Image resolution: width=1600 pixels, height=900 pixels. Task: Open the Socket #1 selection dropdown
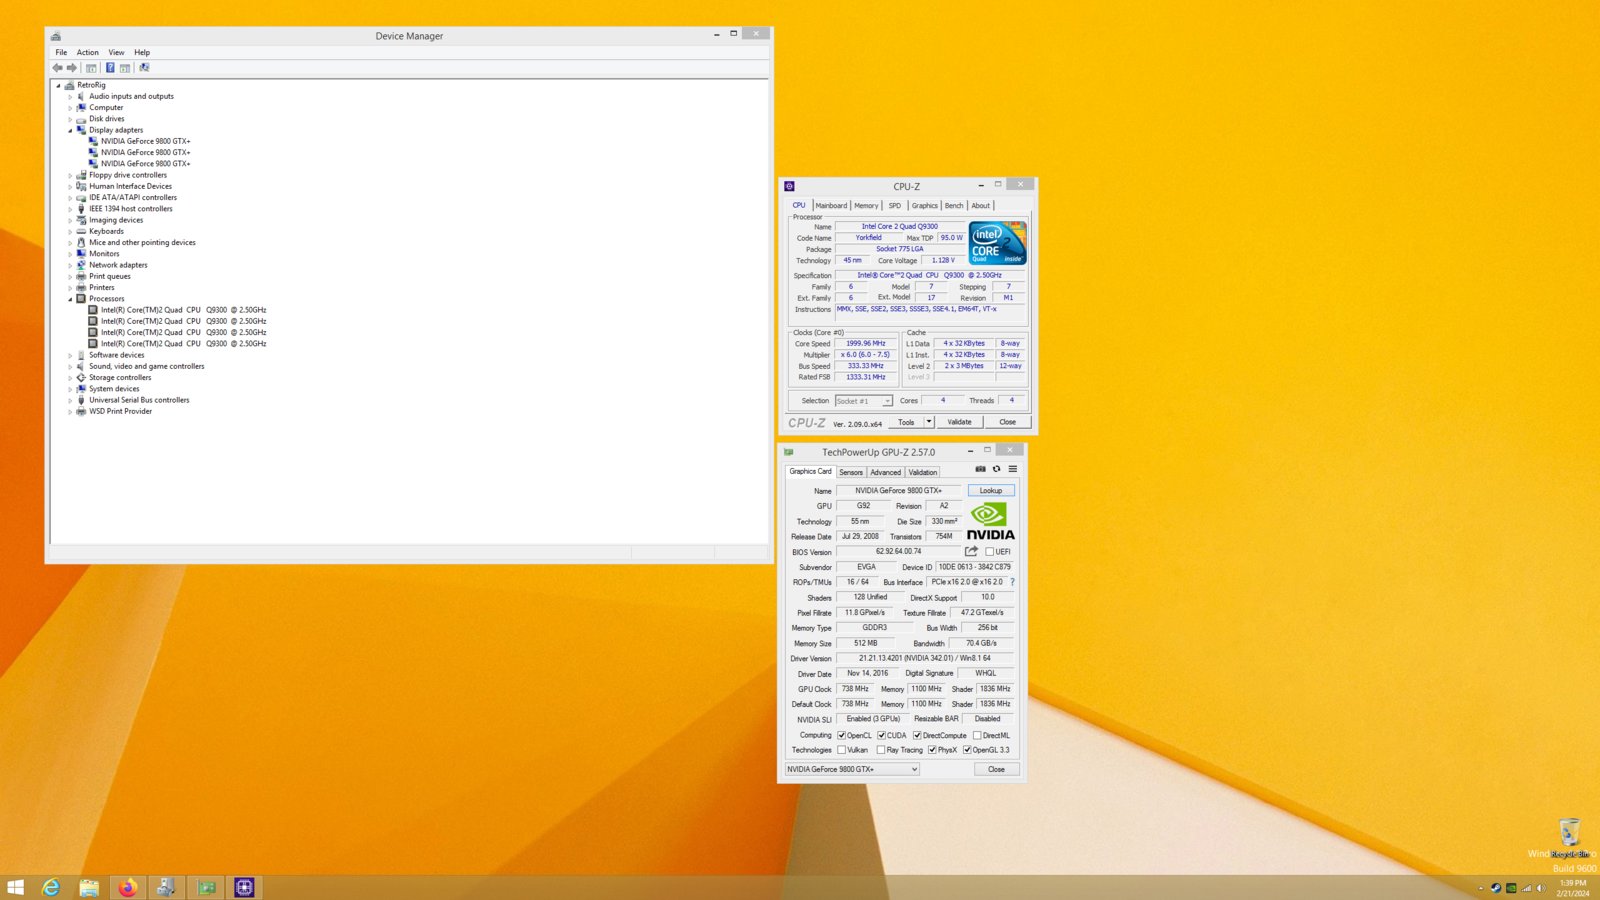864,401
